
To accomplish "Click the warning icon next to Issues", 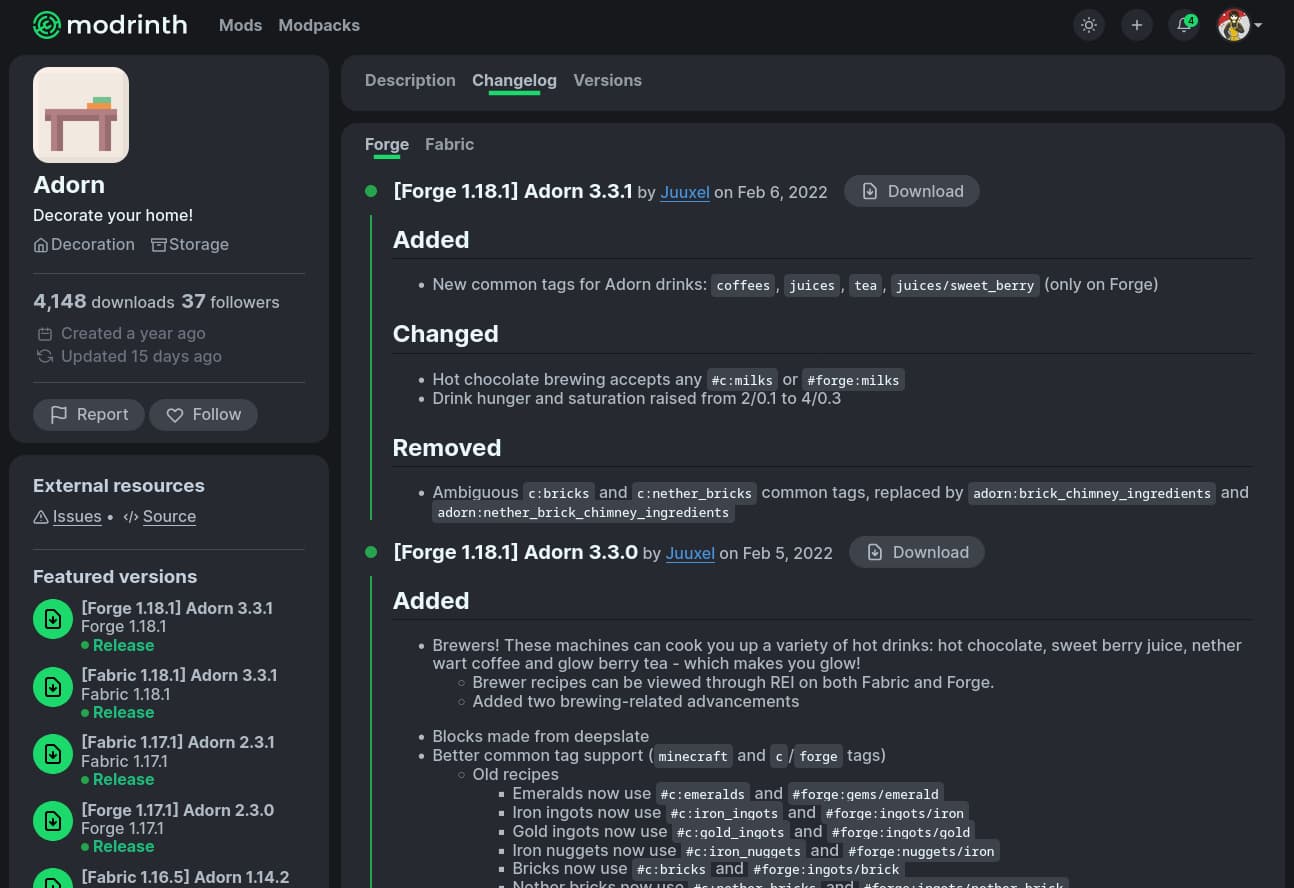I will coord(41,517).
